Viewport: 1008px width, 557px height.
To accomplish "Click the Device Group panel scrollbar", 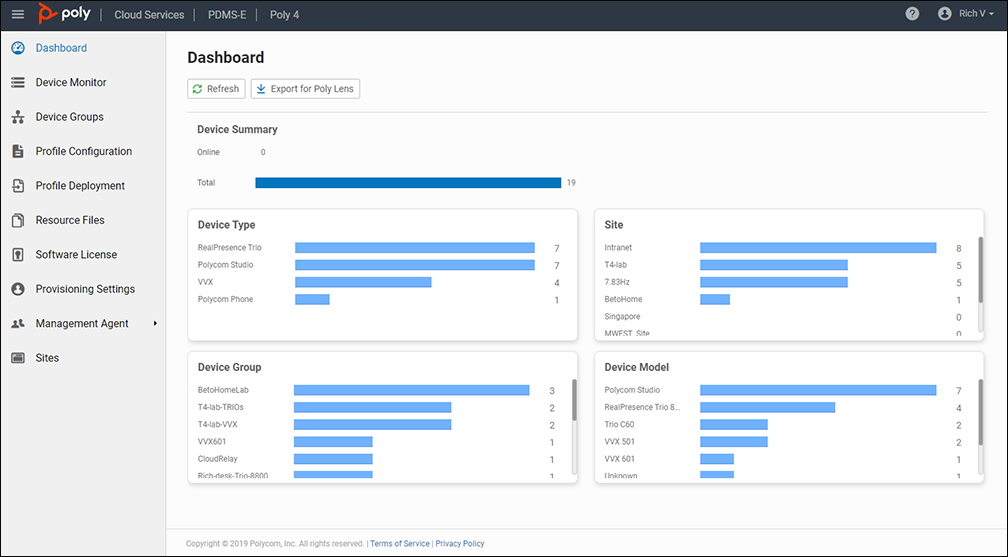I will [574, 400].
